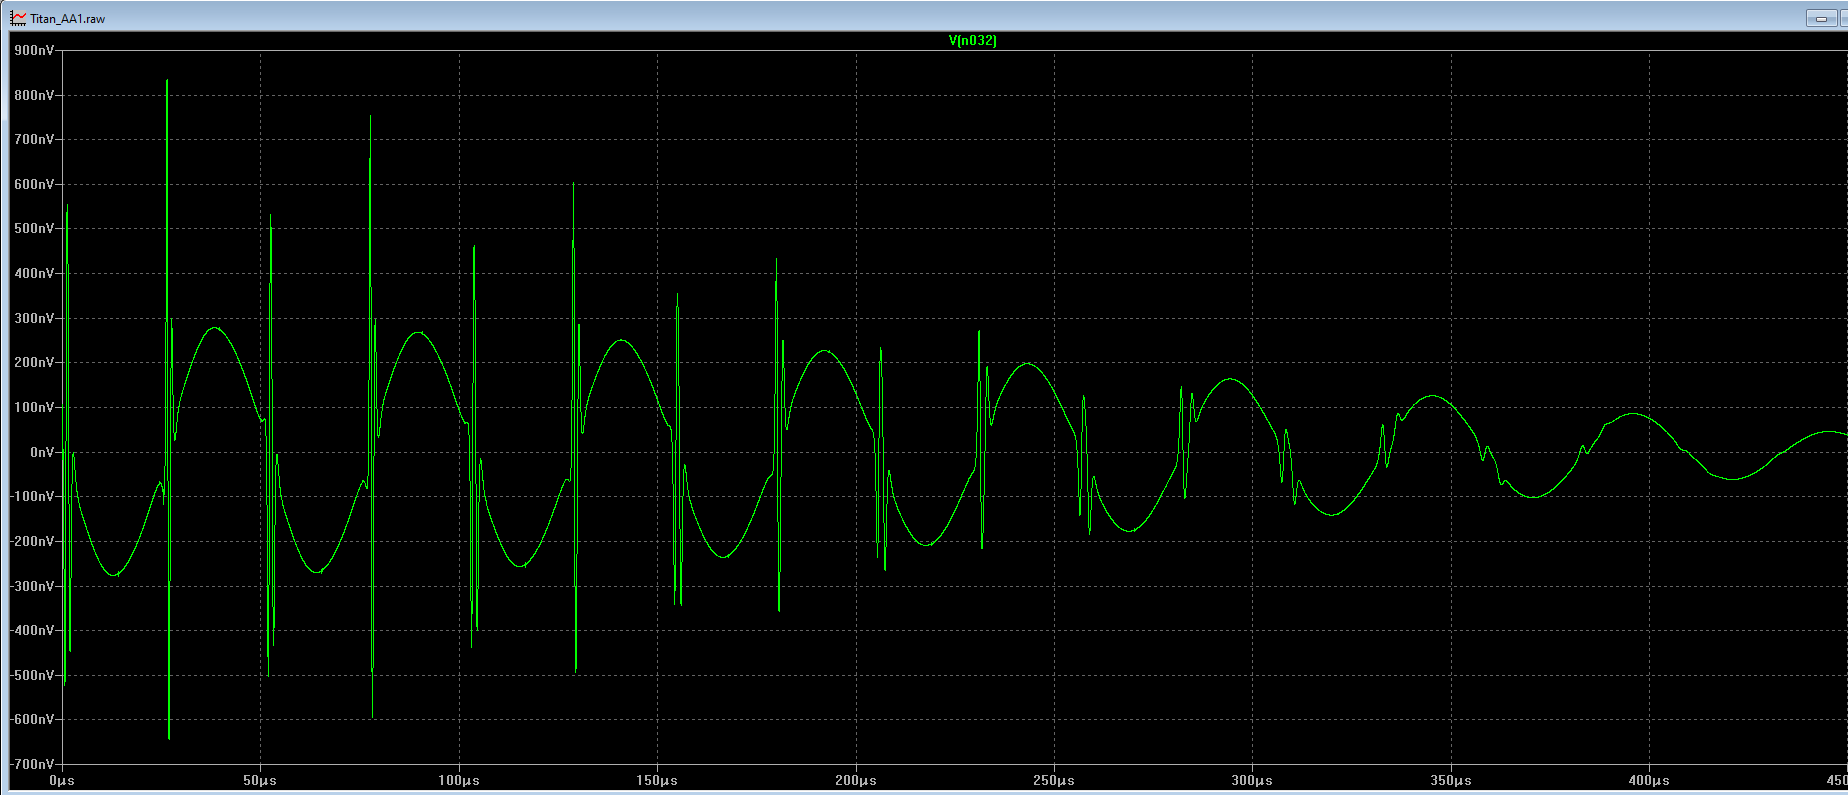Click the 100nV vertical axis label
Image resolution: width=1848 pixels, height=795 pixels.
[35, 407]
